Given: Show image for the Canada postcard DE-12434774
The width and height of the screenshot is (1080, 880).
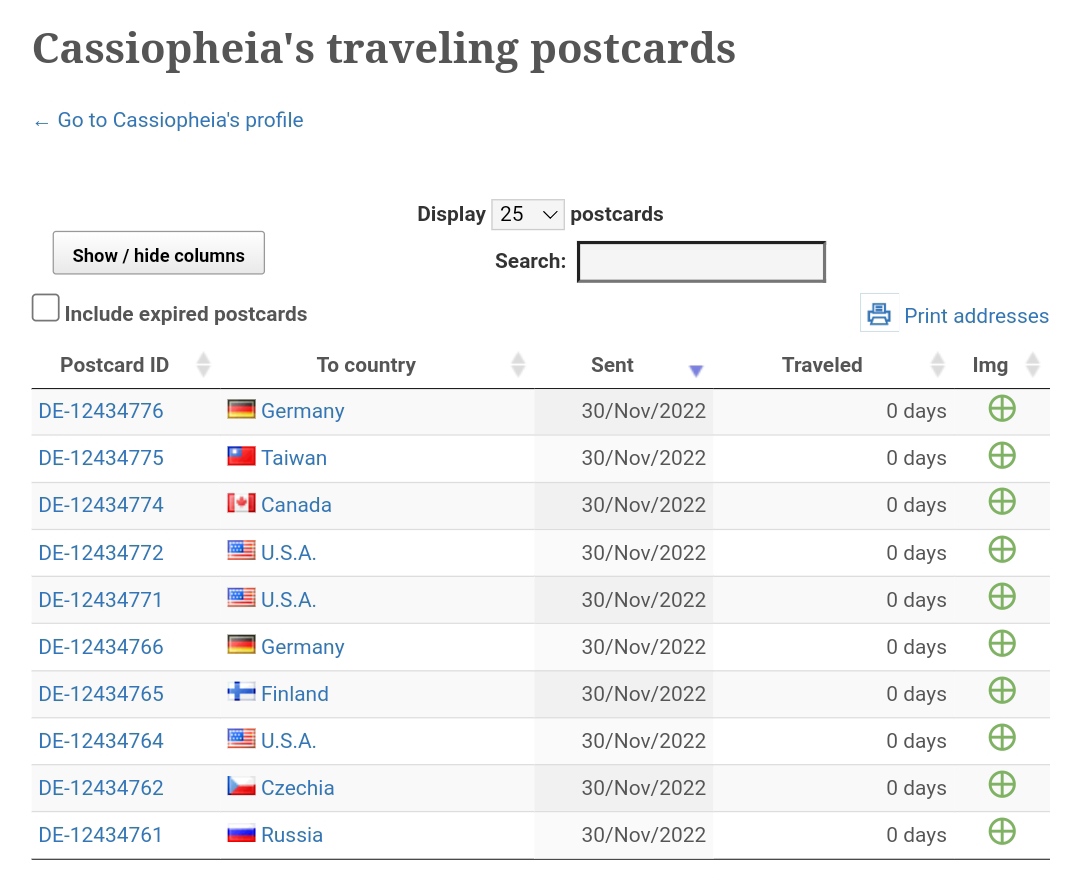Looking at the screenshot, I should coord(1001,502).
